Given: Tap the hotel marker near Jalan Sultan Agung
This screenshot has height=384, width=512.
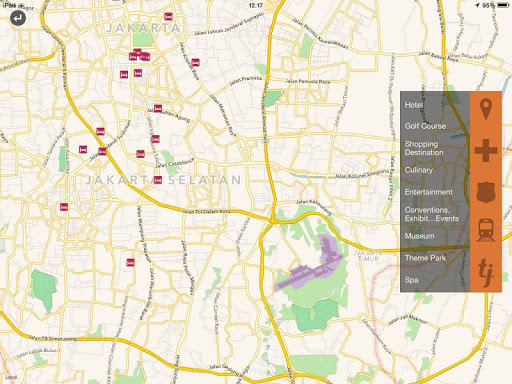Looking at the screenshot, I should tap(158, 108).
